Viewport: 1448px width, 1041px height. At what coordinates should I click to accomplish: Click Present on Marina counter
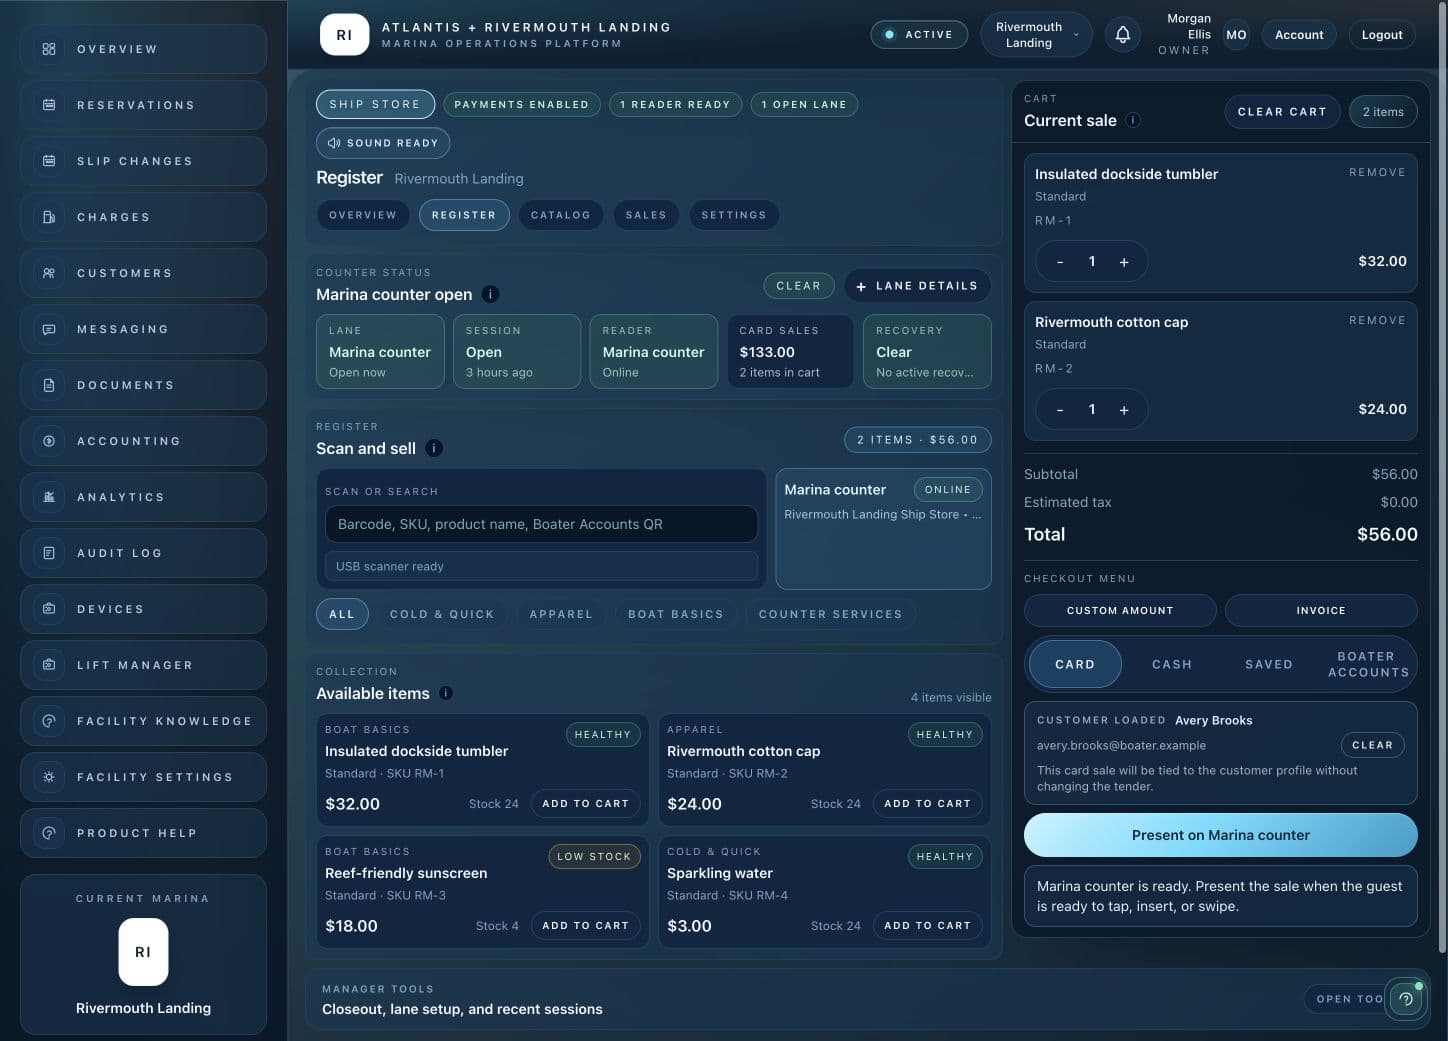1221,835
